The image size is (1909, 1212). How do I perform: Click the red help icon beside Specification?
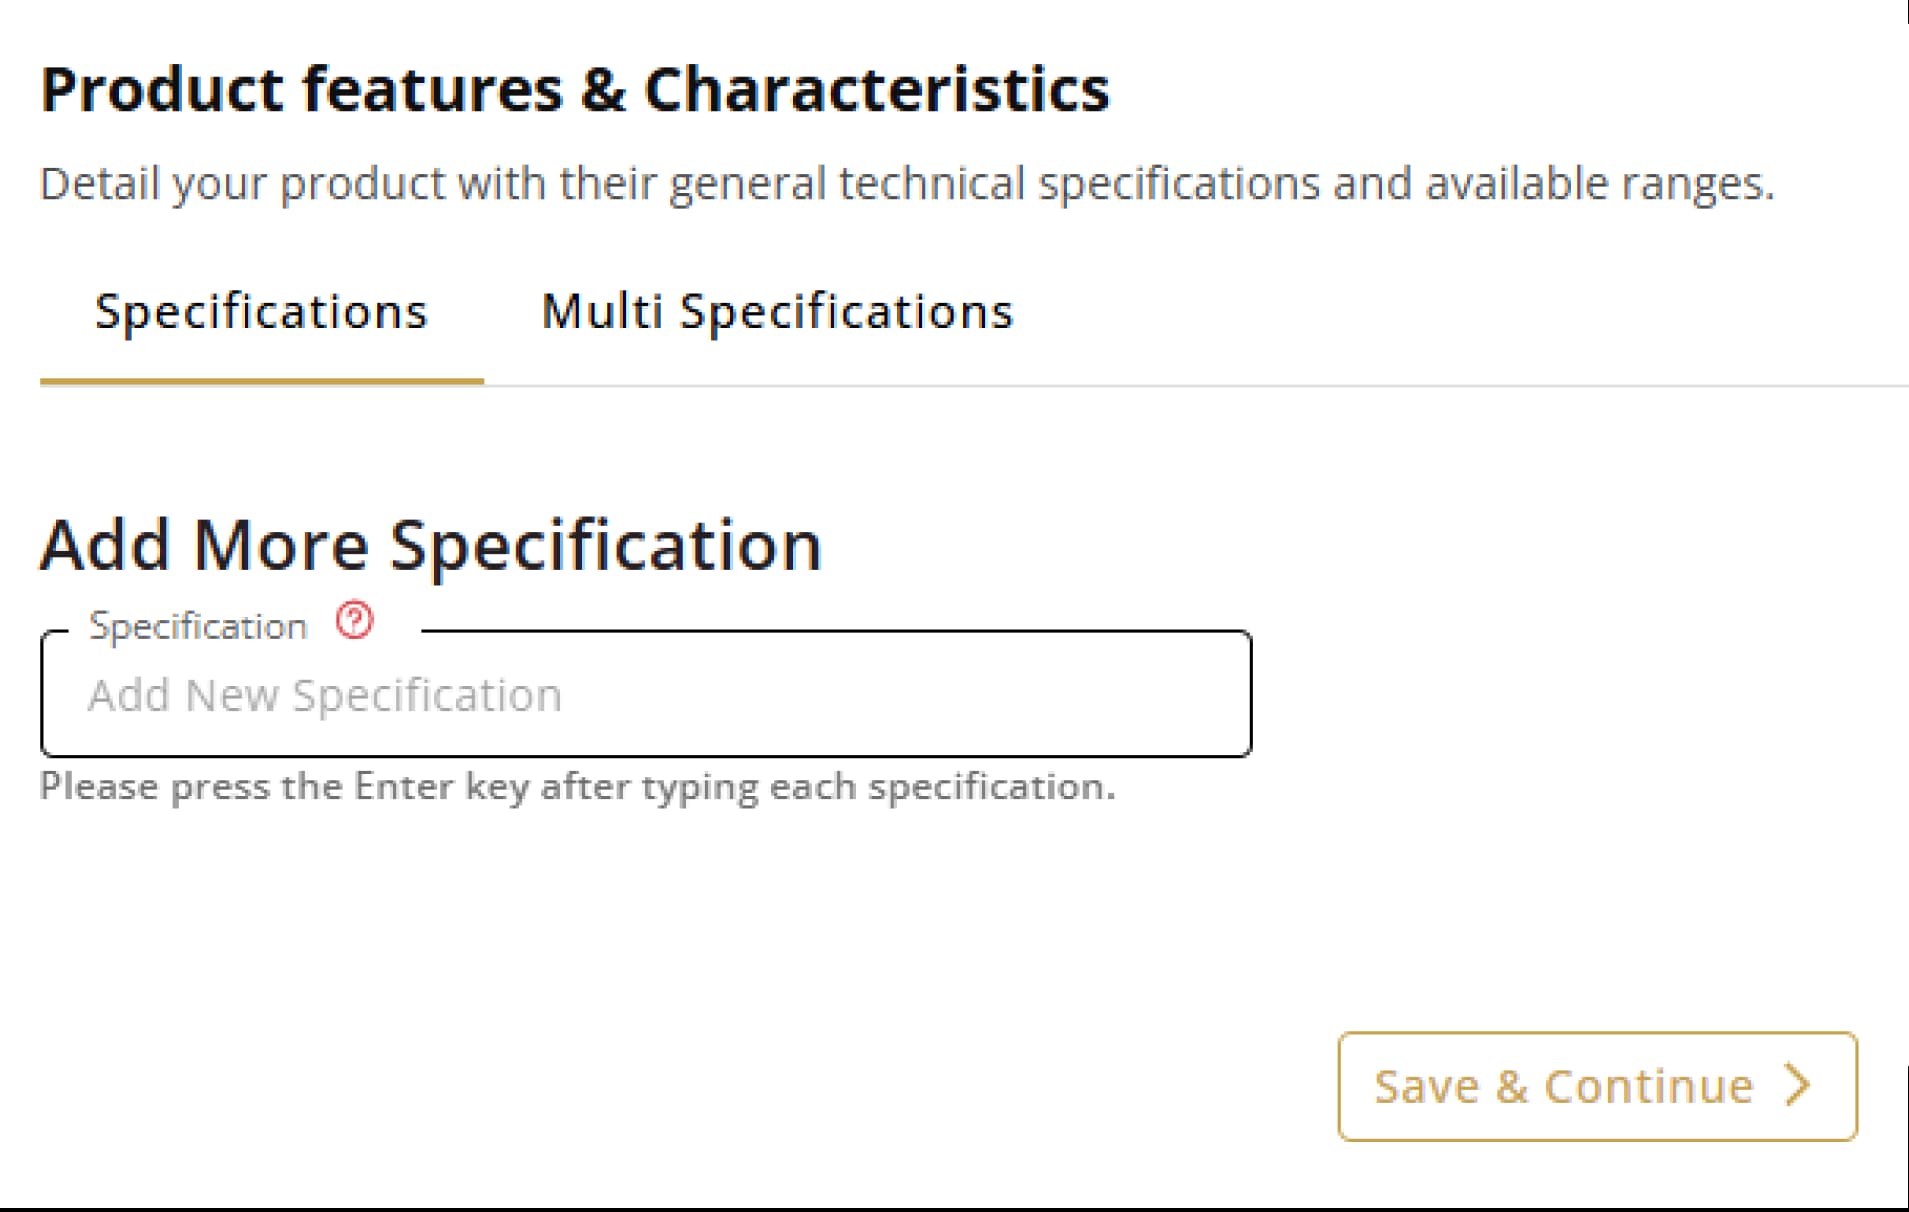point(354,621)
